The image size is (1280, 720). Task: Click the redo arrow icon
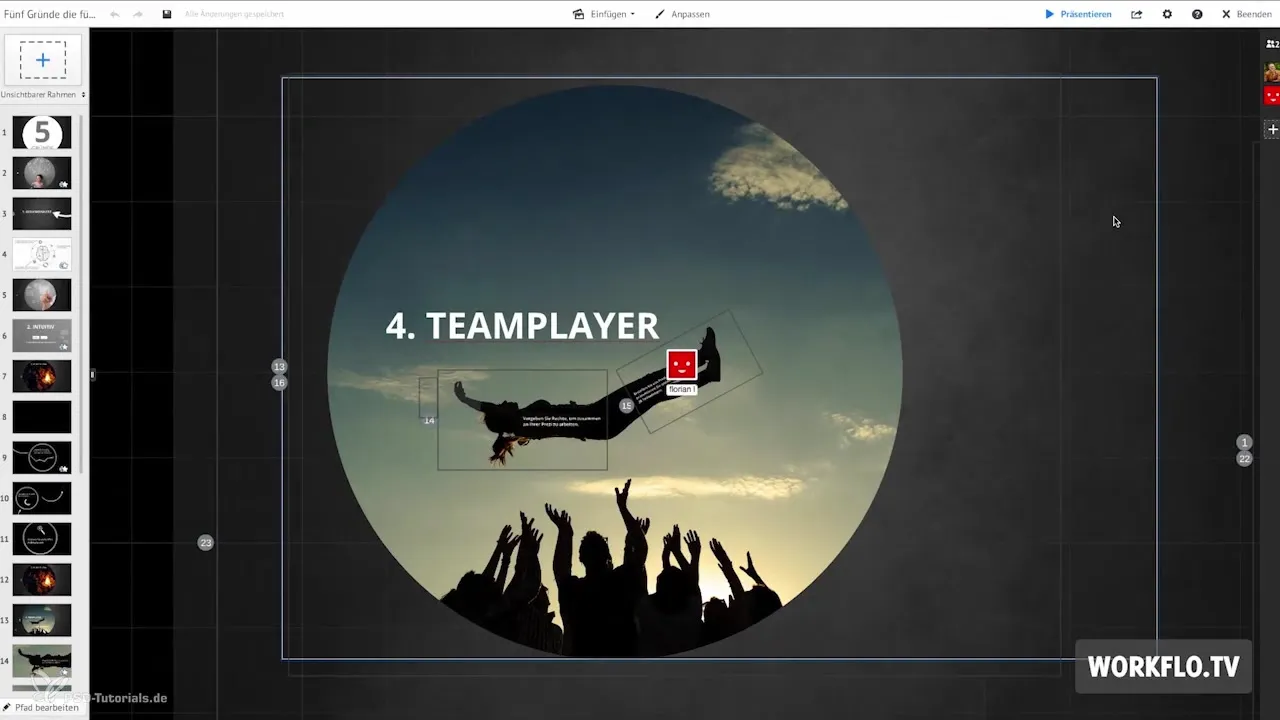(x=138, y=15)
